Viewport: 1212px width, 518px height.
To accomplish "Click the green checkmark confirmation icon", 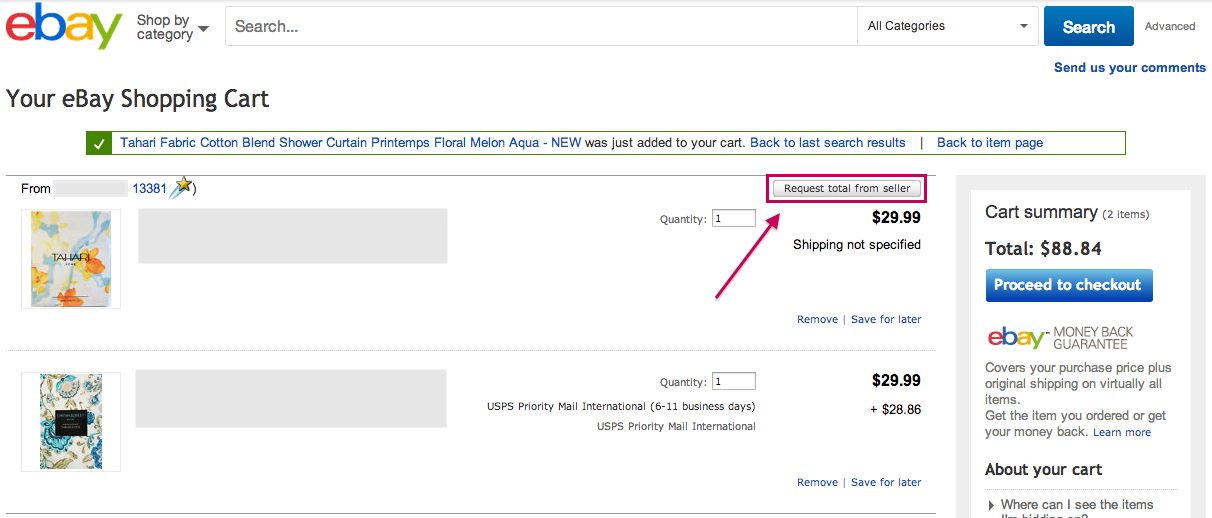I will (x=98, y=143).
